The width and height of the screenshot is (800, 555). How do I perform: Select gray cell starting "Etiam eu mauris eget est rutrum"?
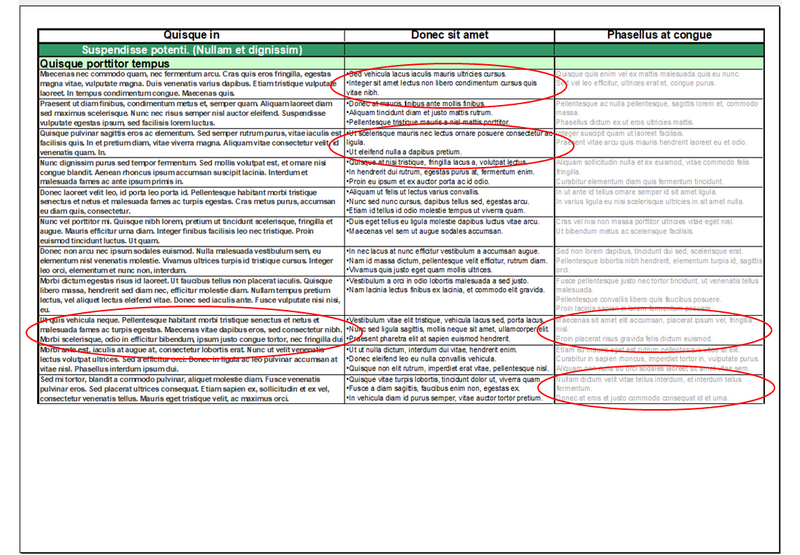coord(659,360)
